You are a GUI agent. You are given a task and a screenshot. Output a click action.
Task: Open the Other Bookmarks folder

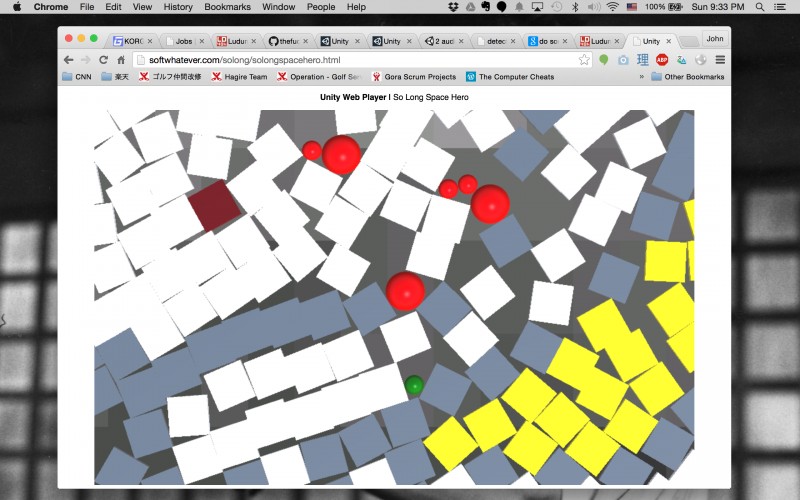(x=688, y=77)
